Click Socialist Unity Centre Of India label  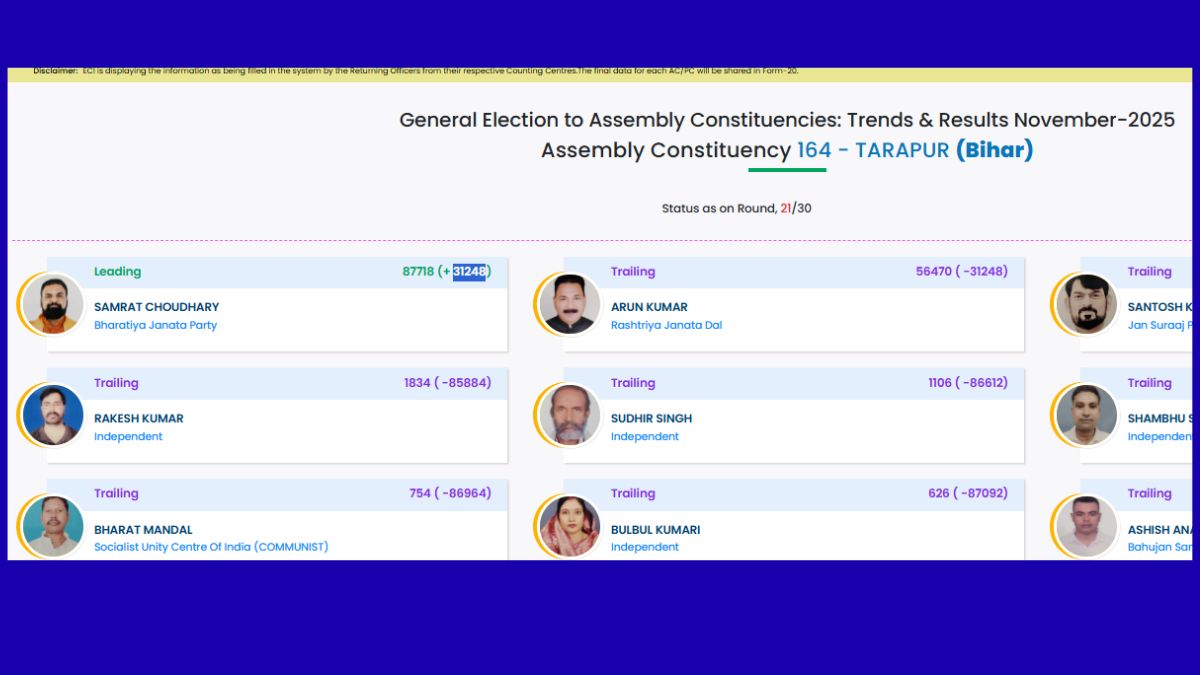pos(211,547)
